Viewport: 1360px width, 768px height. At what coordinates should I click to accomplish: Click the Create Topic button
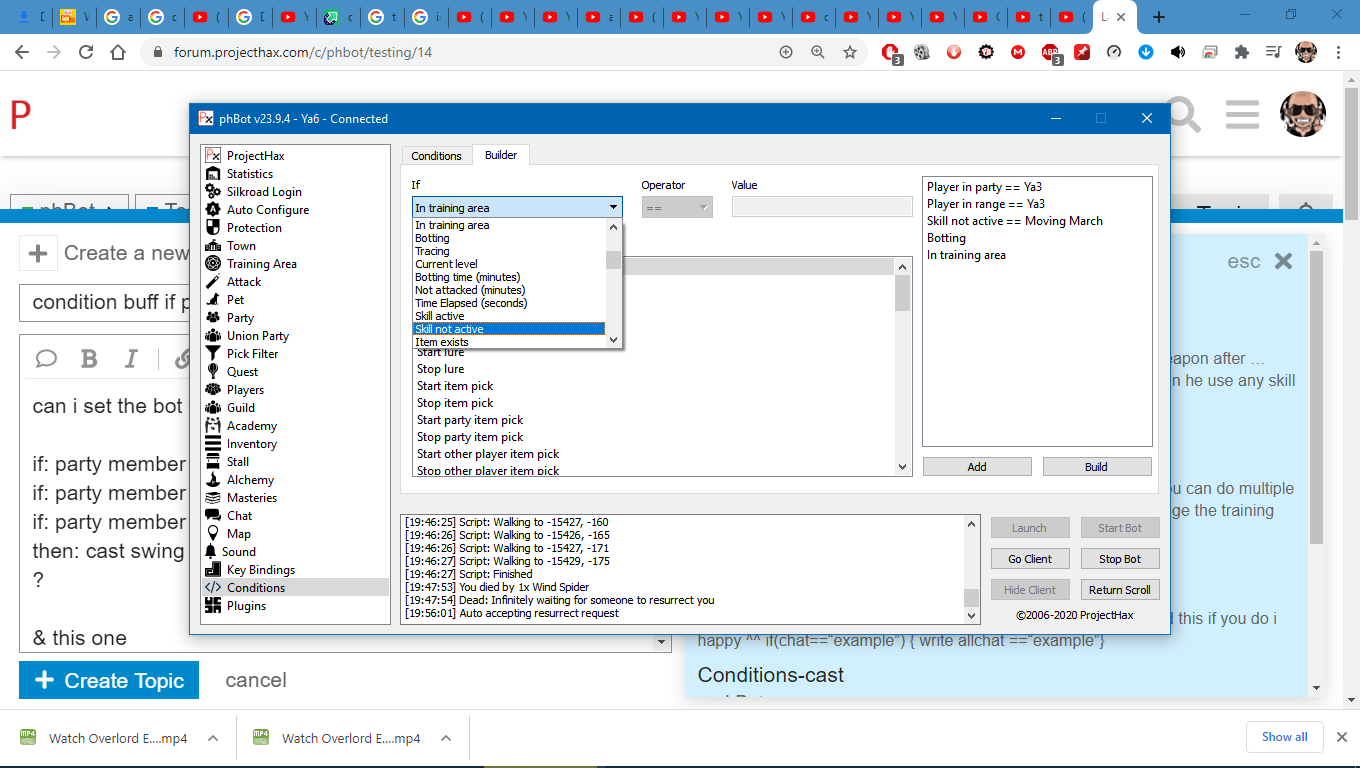(x=109, y=681)
